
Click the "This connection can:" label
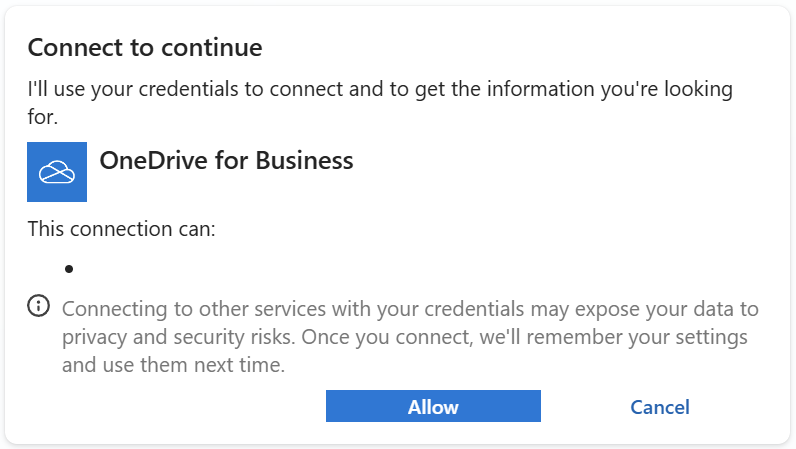(x=121, y=229)
